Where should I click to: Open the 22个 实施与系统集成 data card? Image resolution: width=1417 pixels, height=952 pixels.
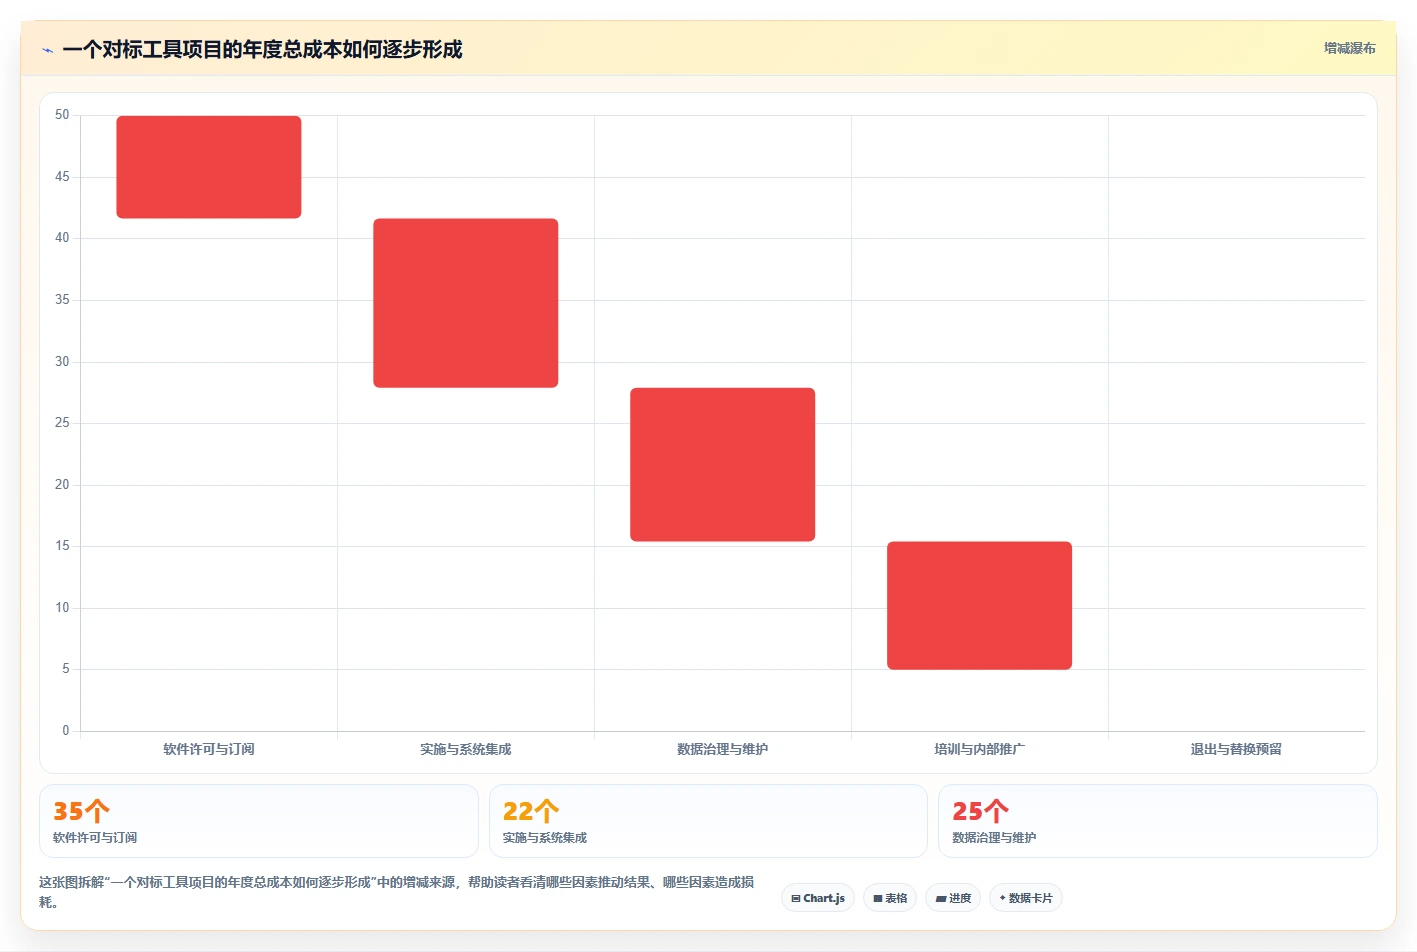pos(708,821)
